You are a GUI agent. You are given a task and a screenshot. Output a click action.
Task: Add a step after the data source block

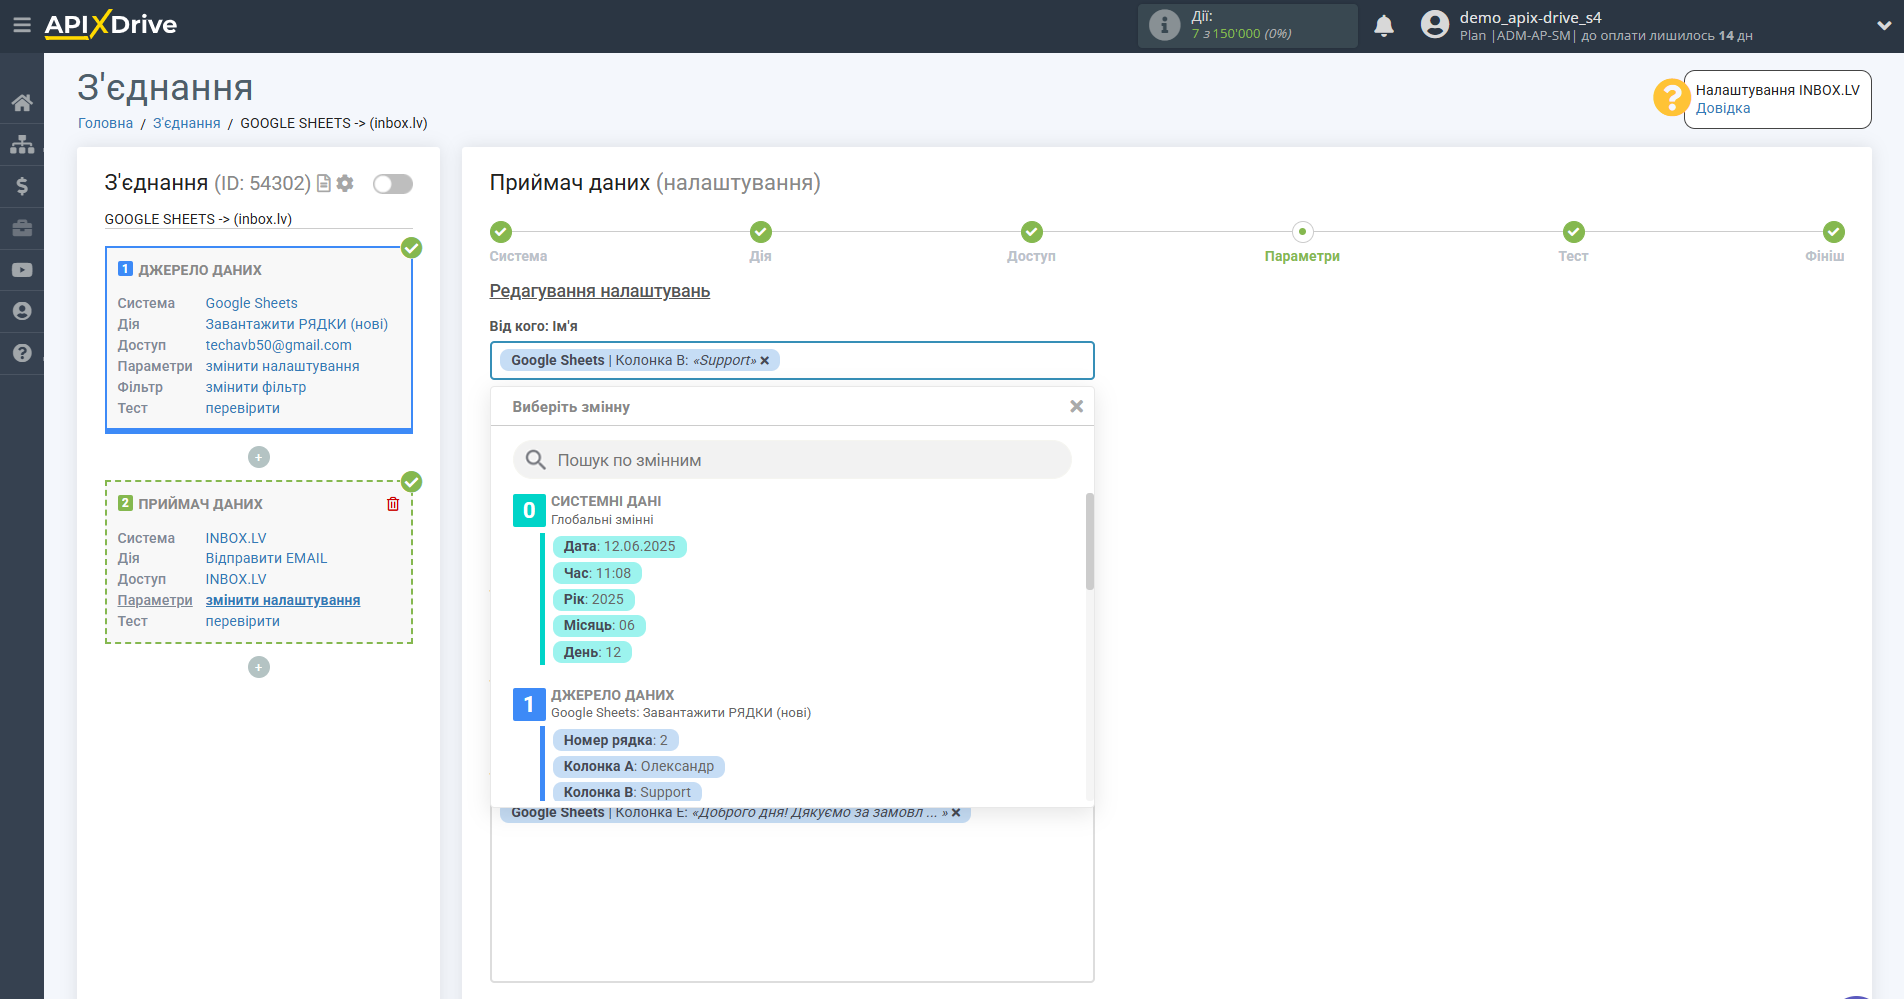259,457
